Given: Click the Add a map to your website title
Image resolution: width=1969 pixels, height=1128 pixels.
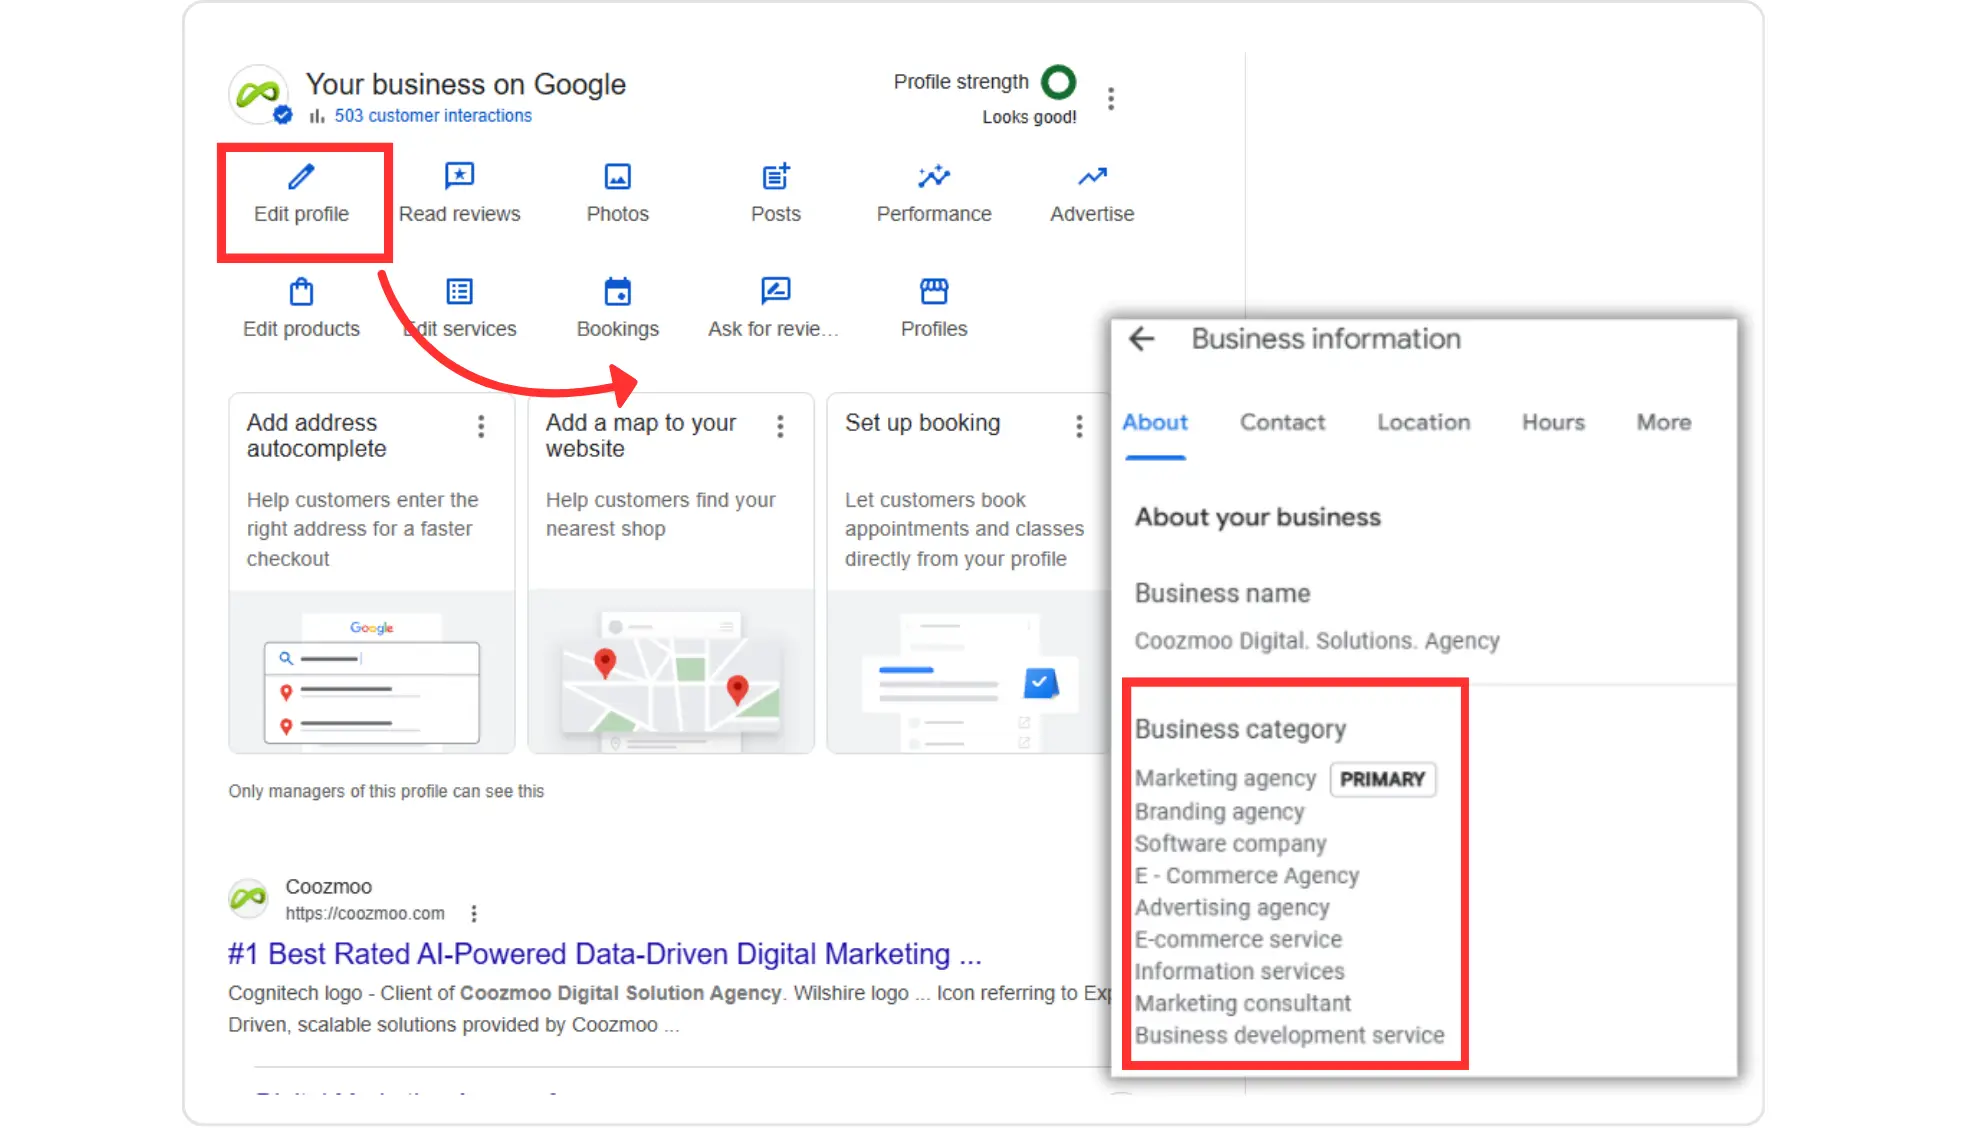Looking at the screenshot, I should tap(641, 436).
